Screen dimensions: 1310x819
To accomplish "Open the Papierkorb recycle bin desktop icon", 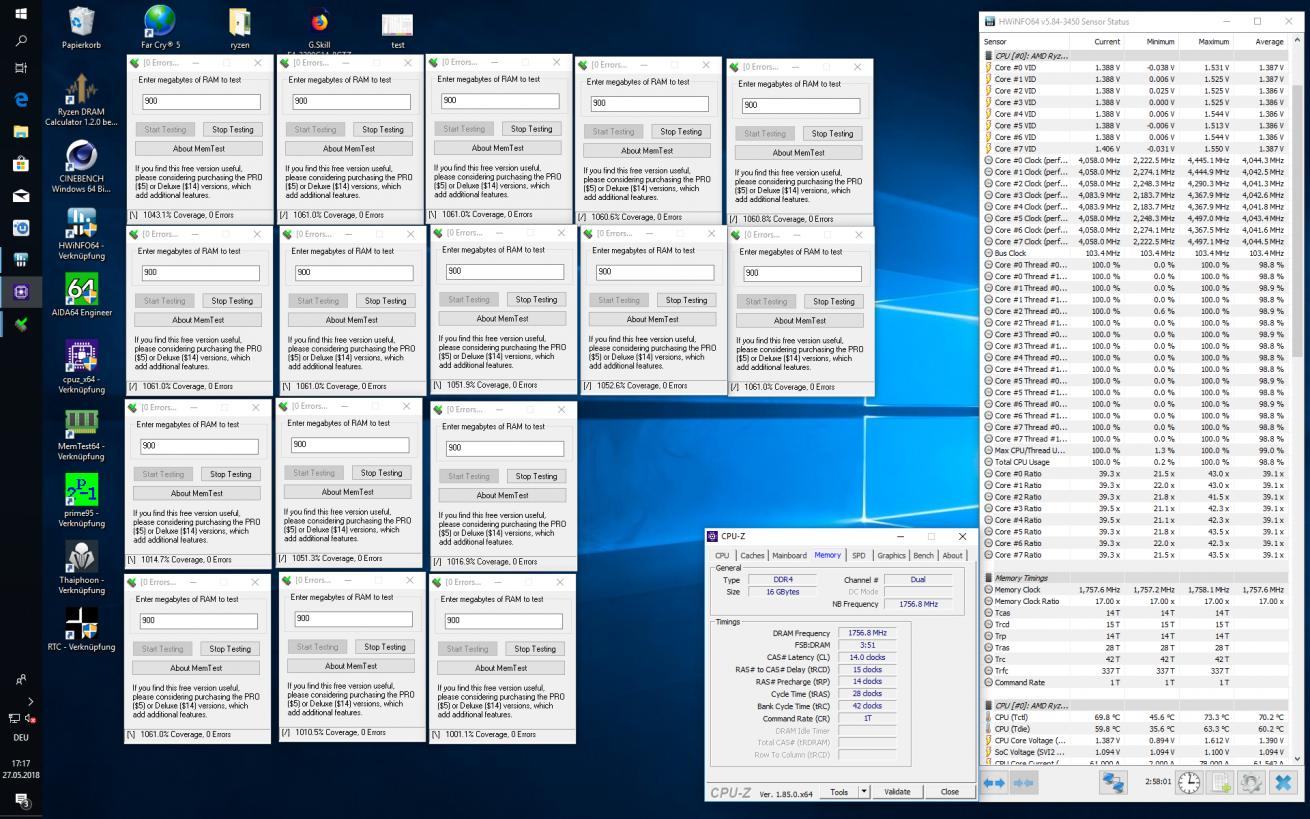I will pyautogui.click(x=81, y=27).
